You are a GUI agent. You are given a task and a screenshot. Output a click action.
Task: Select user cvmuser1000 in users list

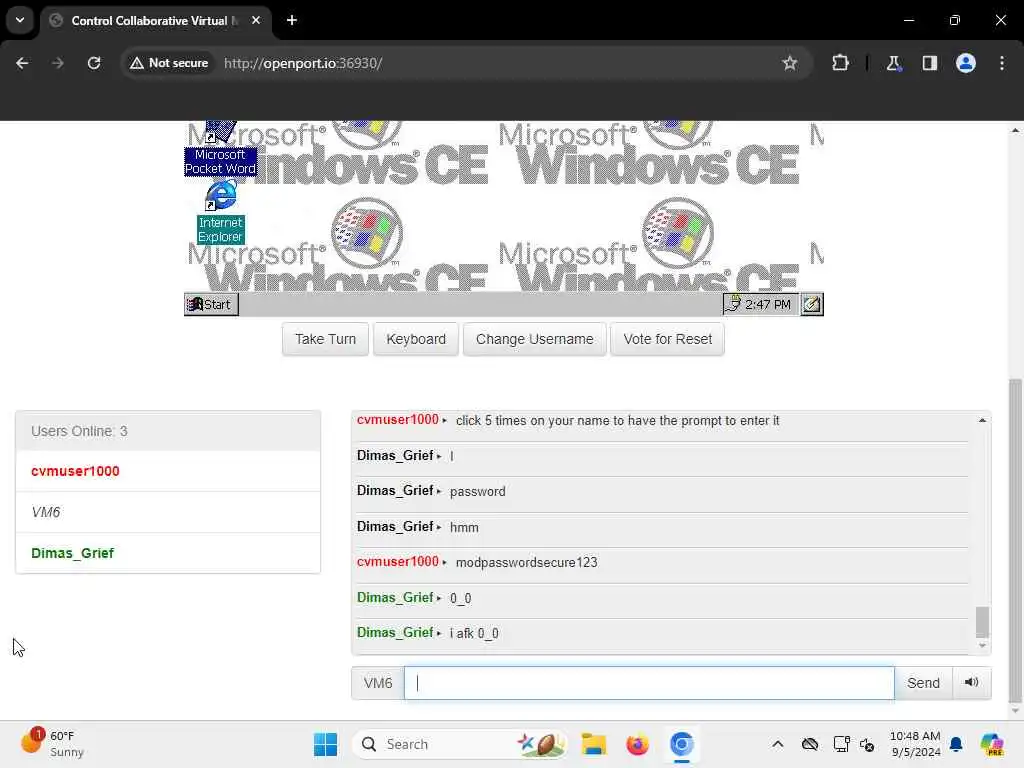168,471
